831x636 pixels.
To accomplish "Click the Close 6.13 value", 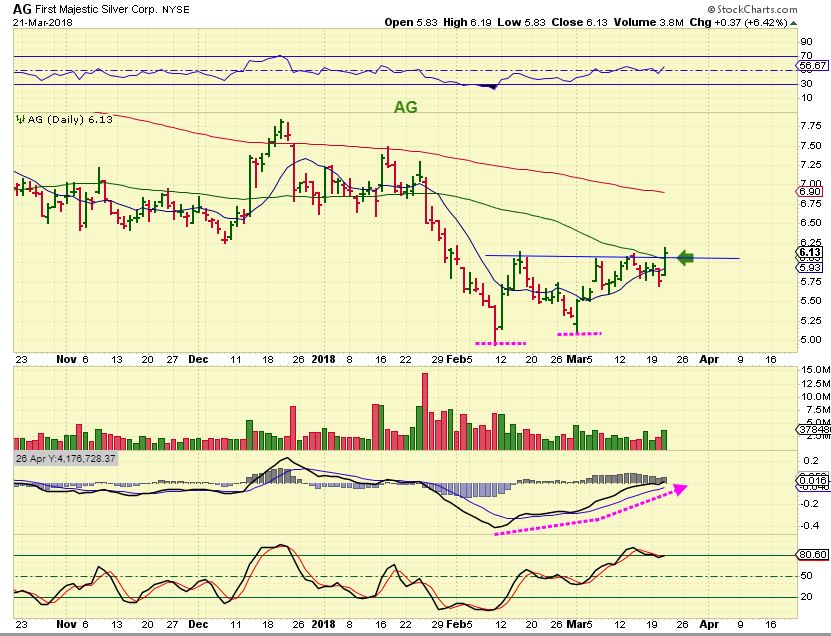I will click(580, 22).
